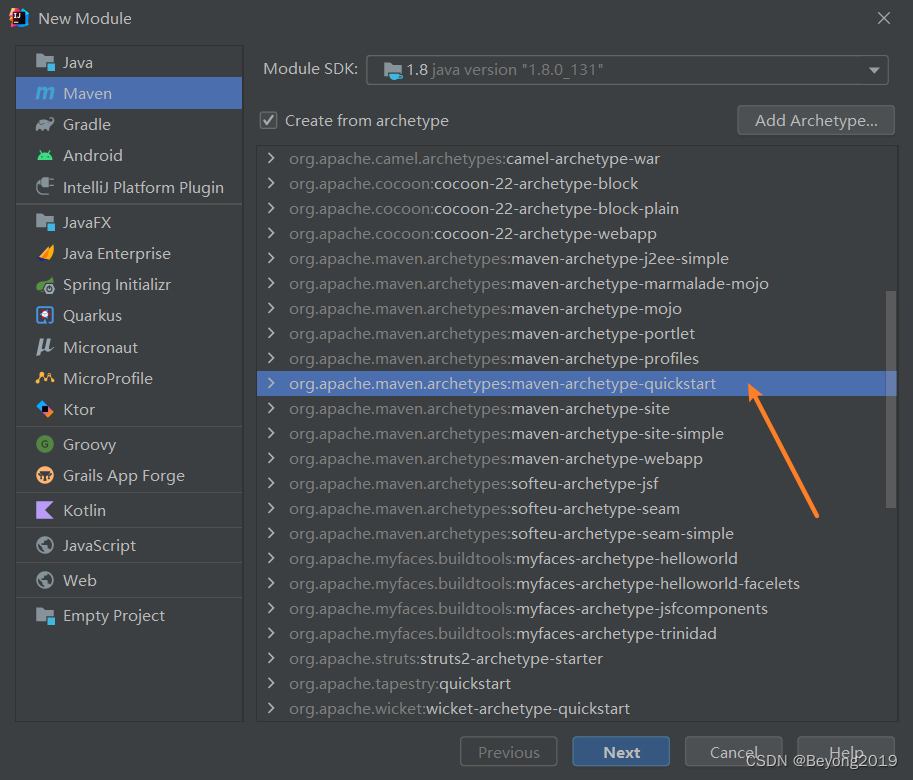Click the IntelliJ Platform Plugin icon
Viewport: 913px width, 780px height.
[45, 187]
